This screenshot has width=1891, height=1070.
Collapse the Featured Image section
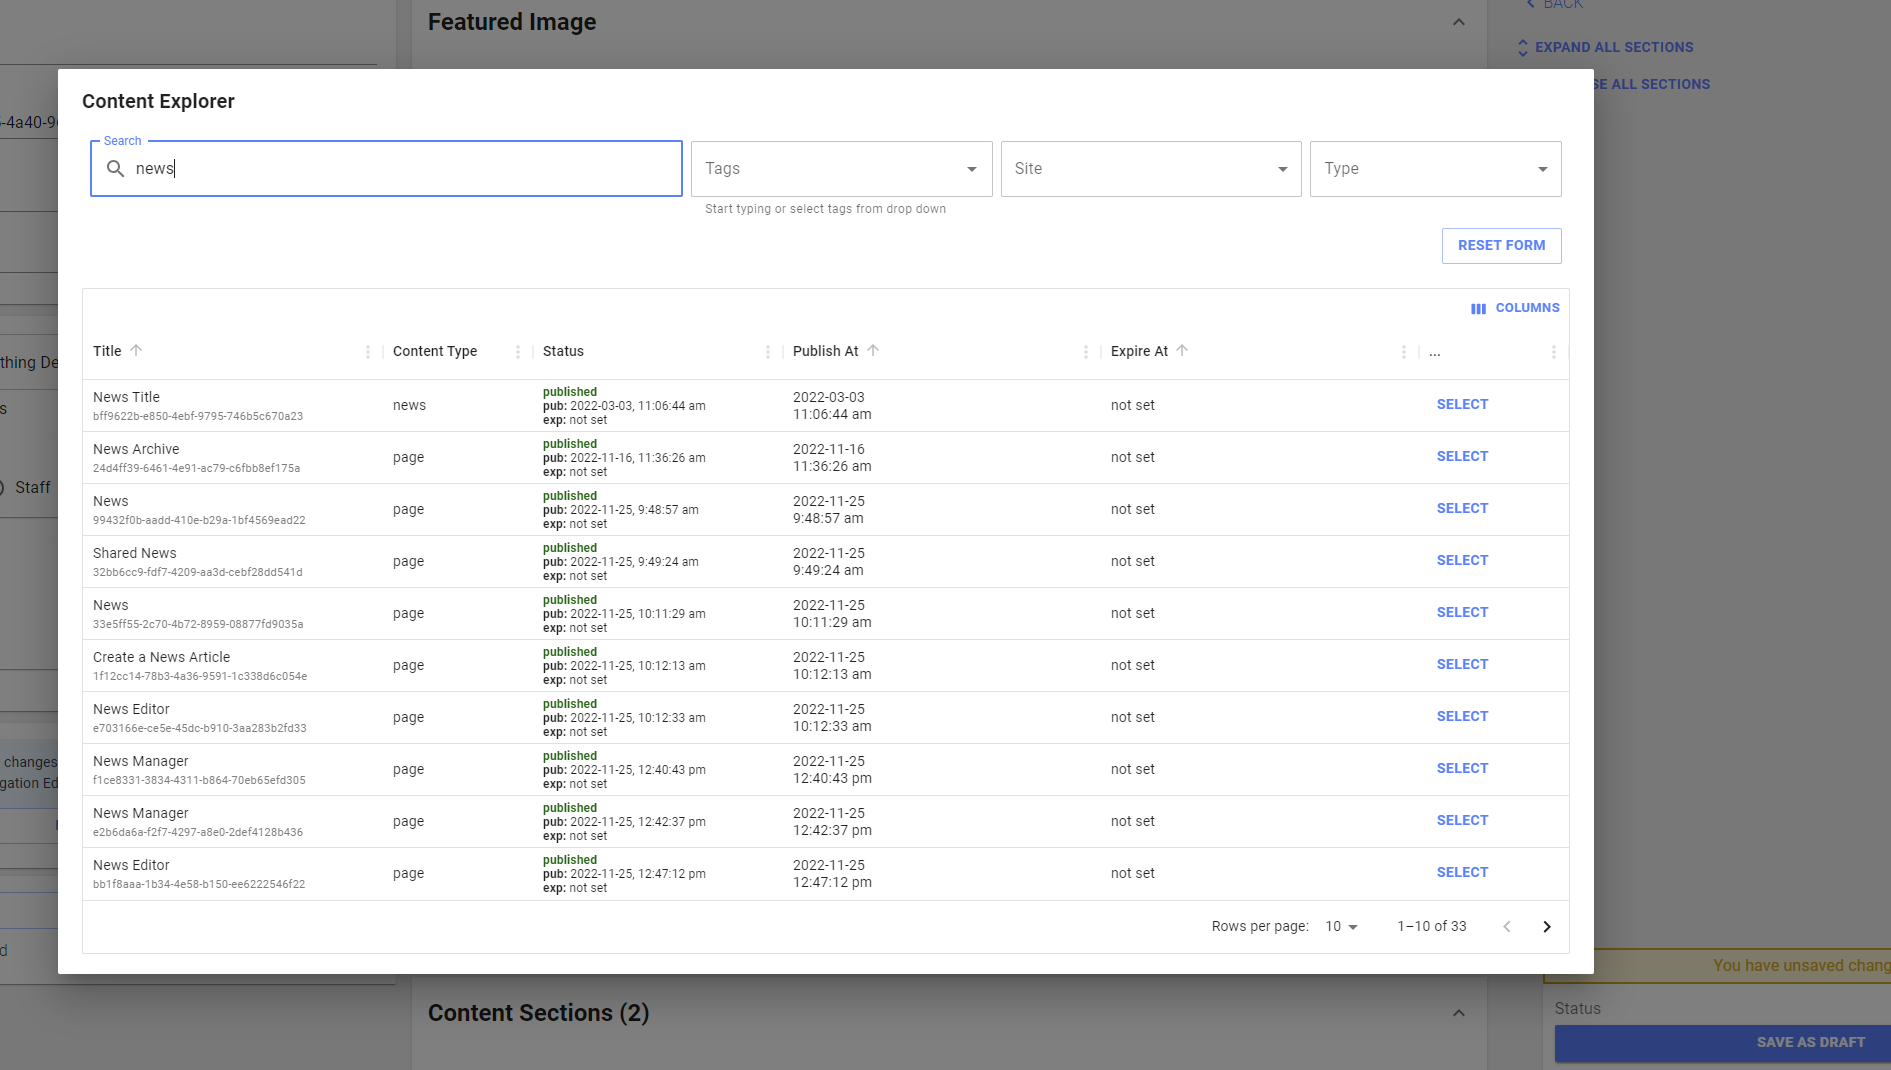click(1459, 21)
